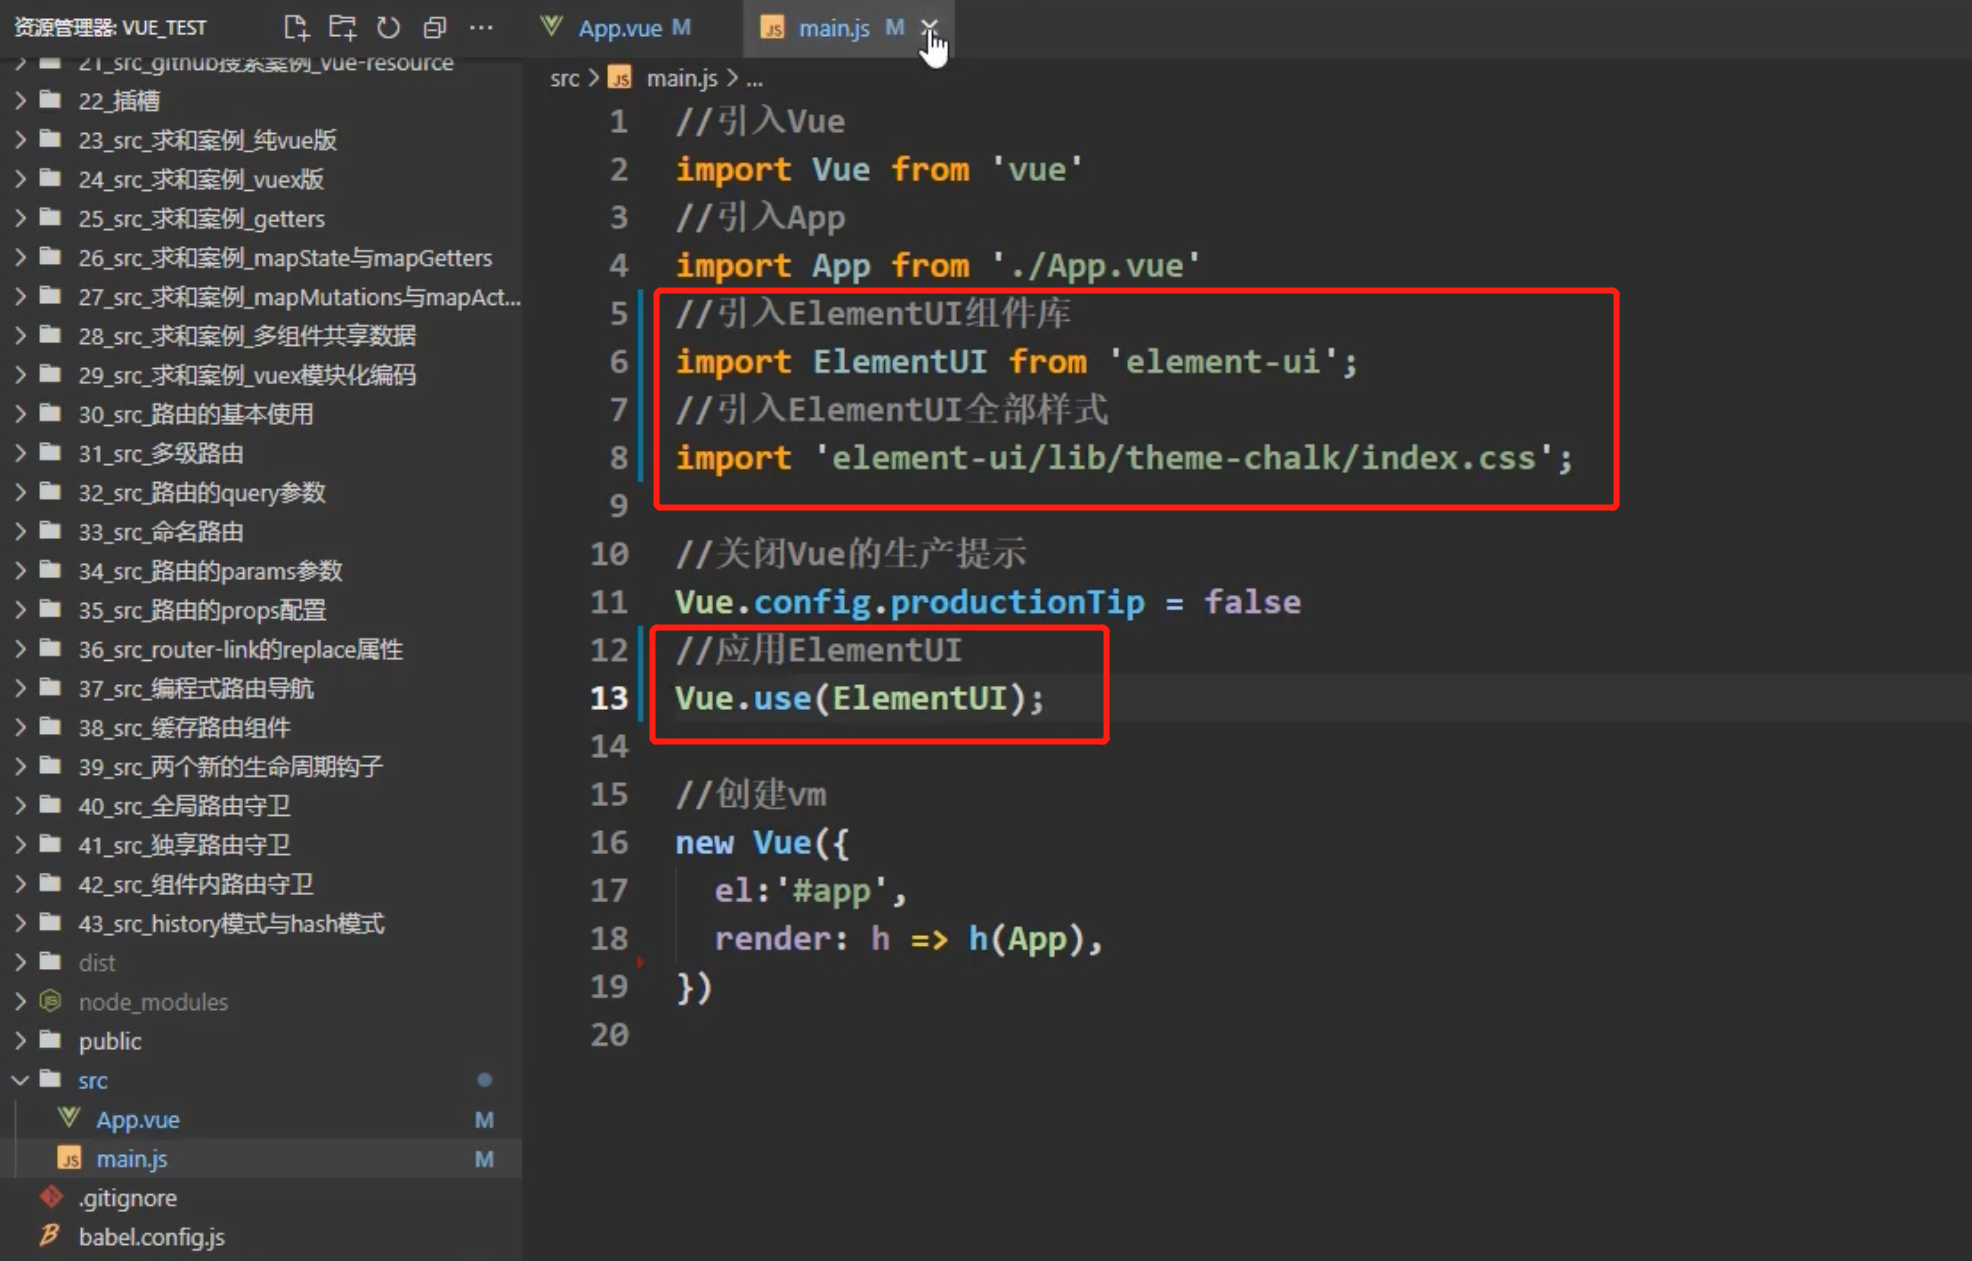Viewport: 1972px width, 1261px height.
Task: Click the src breadcrumb segment
Action: pyautogui.click(x=564, y=78)
